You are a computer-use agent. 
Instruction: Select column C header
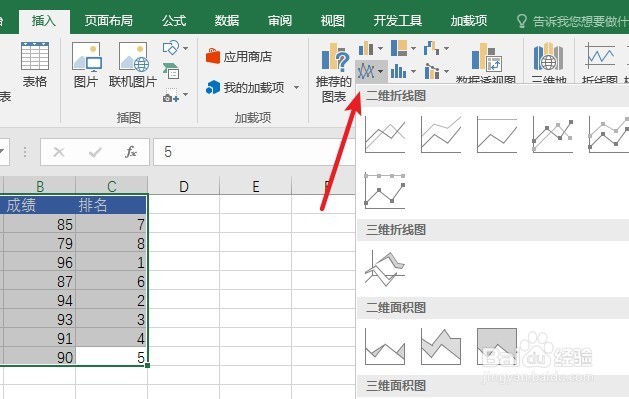click(x=112, y=186)
